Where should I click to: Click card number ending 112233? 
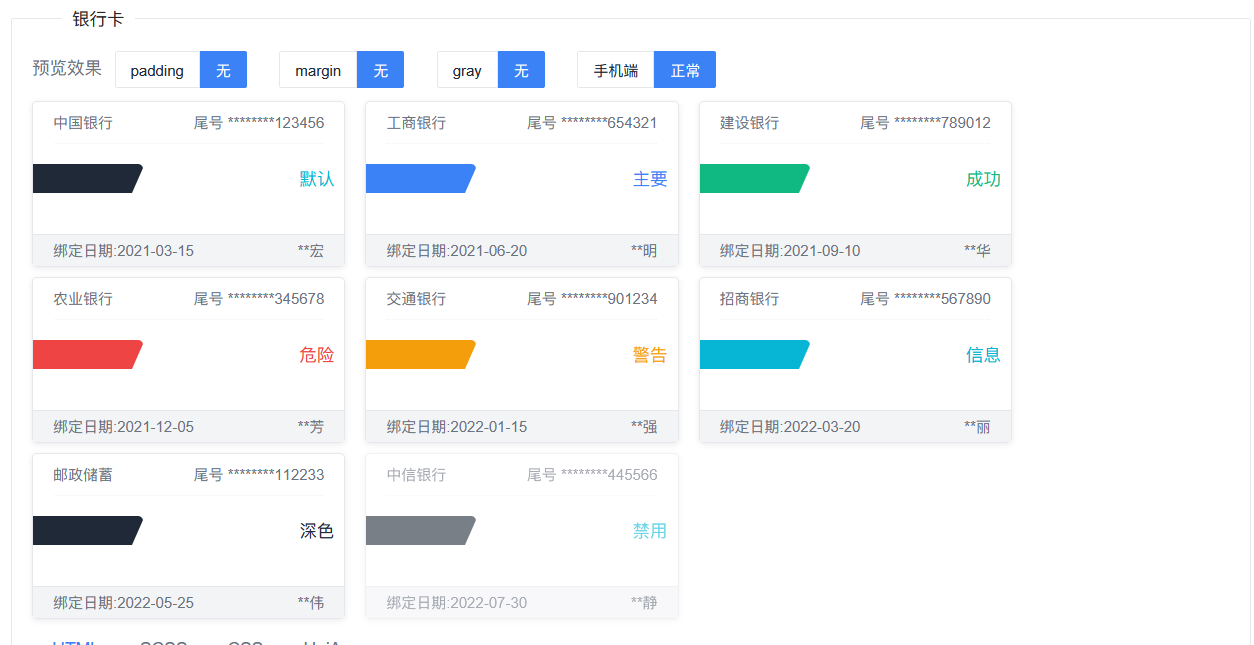coord(259,475)
